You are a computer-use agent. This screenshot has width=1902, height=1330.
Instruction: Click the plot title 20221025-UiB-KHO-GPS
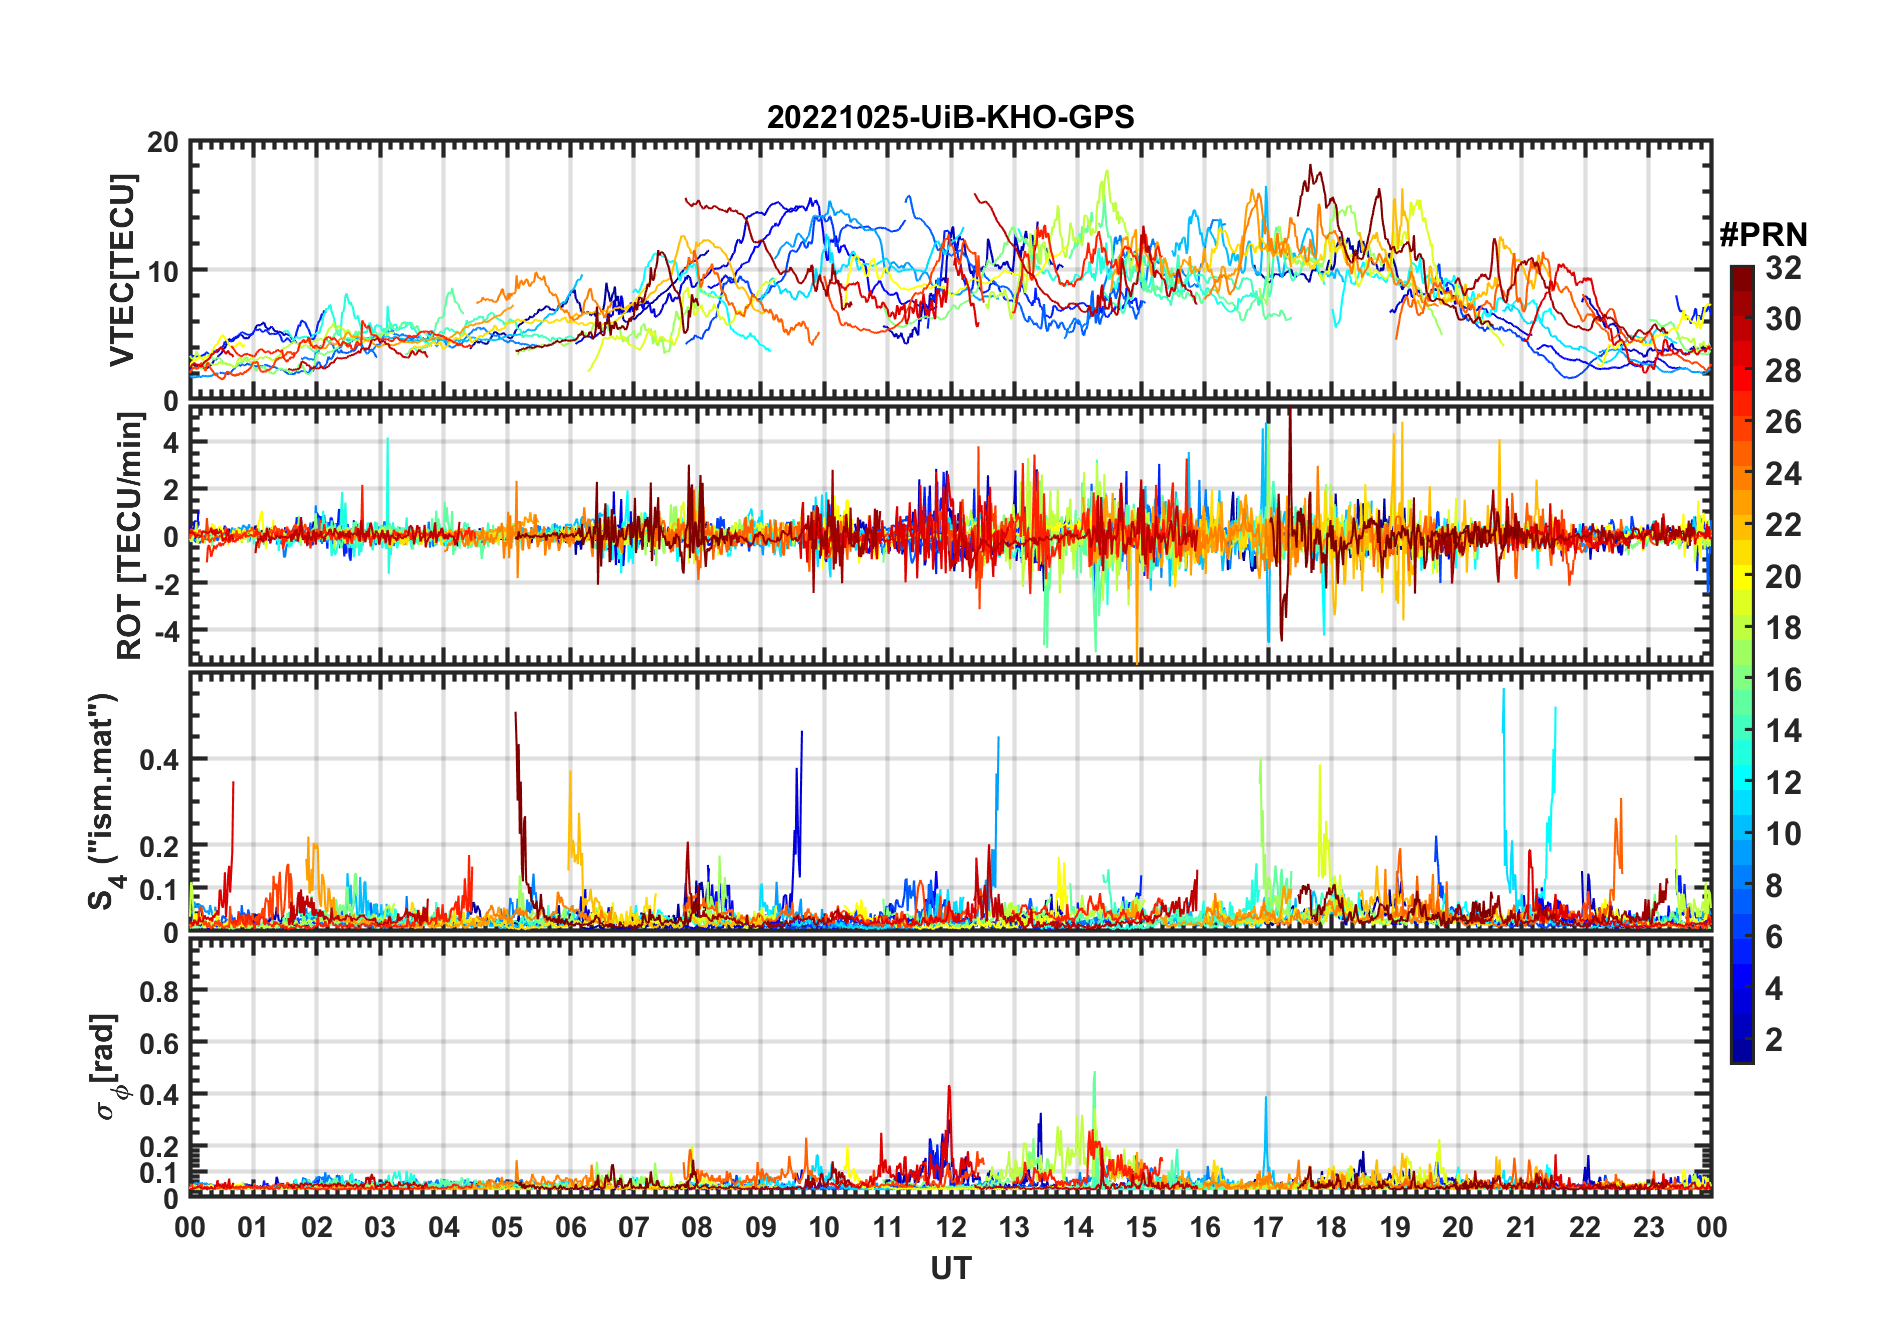tap(950, 117)
